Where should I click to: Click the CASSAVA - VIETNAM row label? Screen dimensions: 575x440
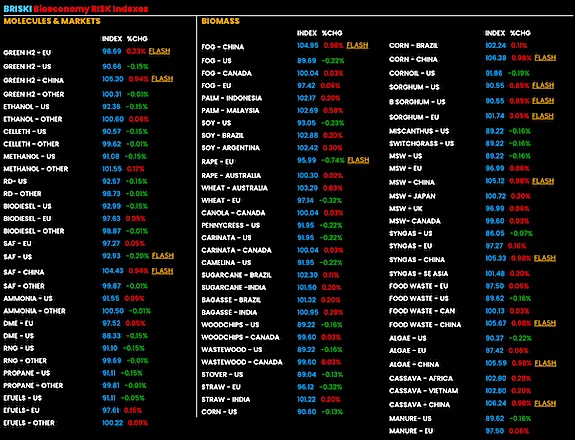(424, 391)
